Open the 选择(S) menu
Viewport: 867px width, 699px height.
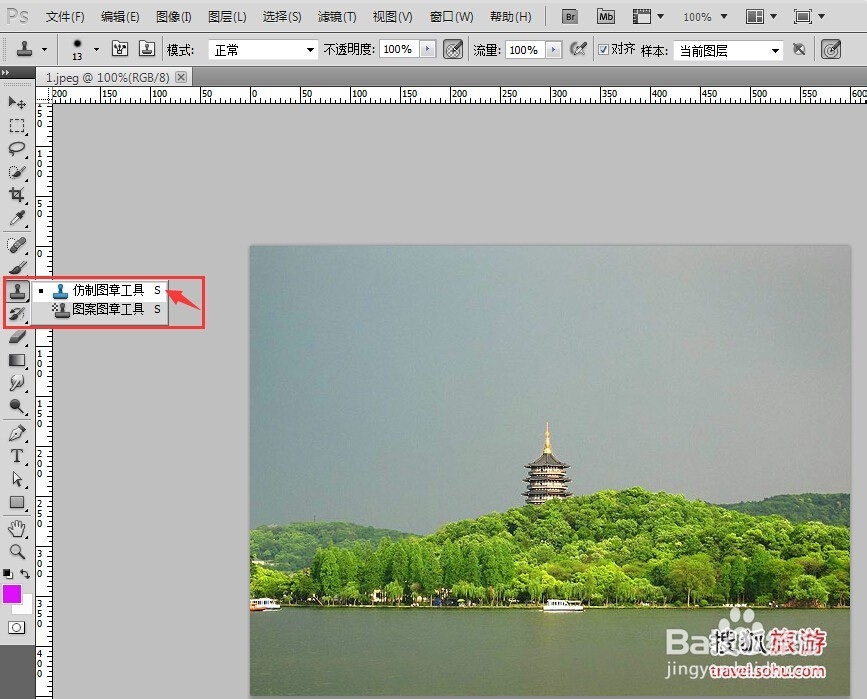click(x=282, y=17)
